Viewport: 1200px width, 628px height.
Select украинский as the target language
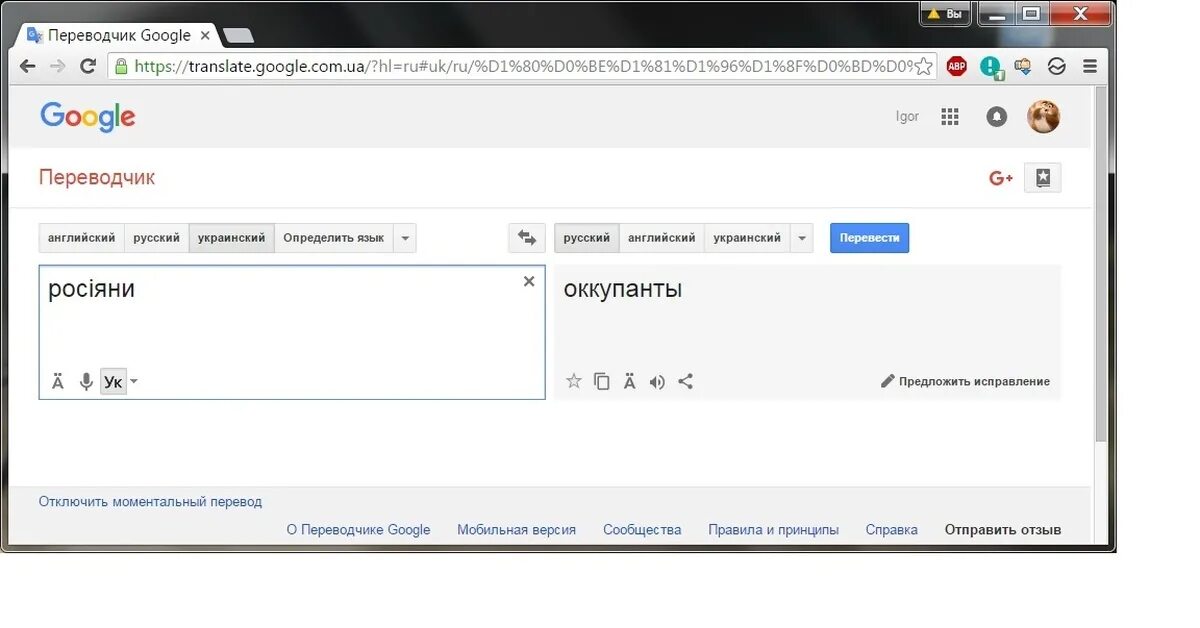(x=747, y=238)
